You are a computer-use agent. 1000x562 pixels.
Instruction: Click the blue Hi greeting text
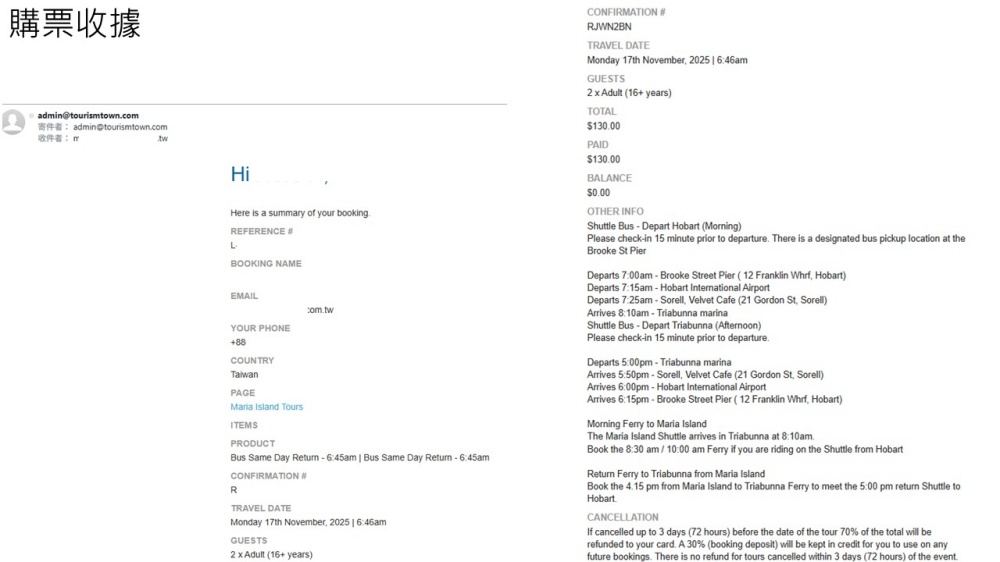pos(240,175)
